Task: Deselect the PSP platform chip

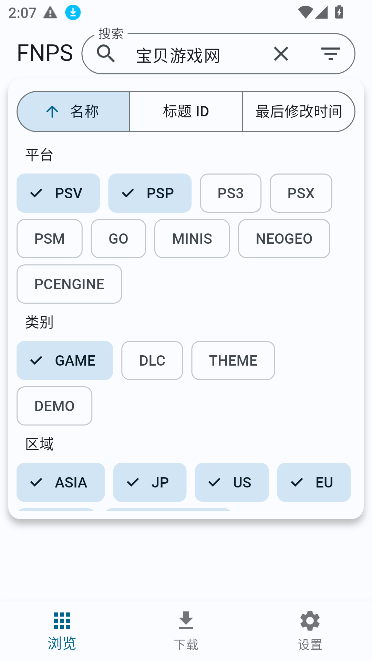Action: pos(150,193)
